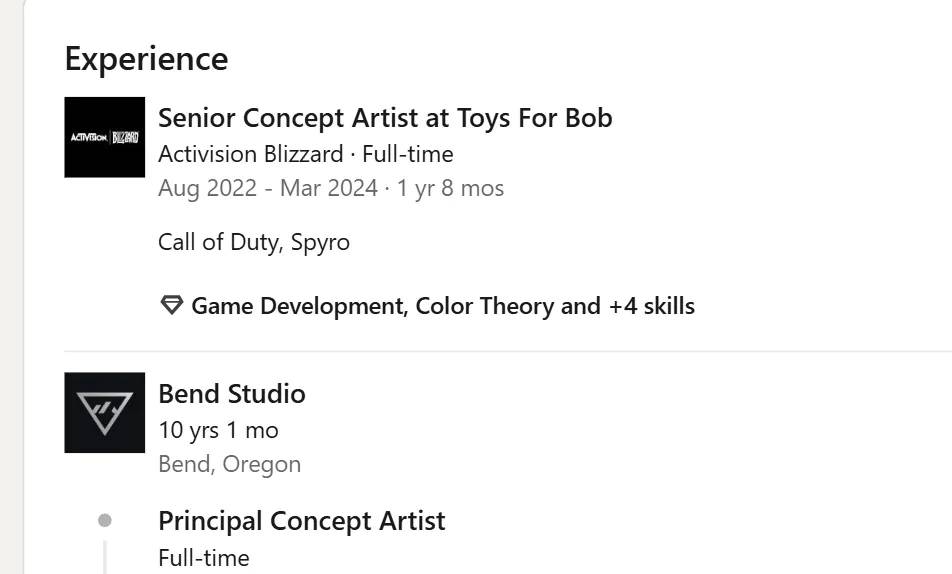This screenshot has width=952, height=574.
Task: Click the Activision Blizzard company name text
Action: point(250,154)
